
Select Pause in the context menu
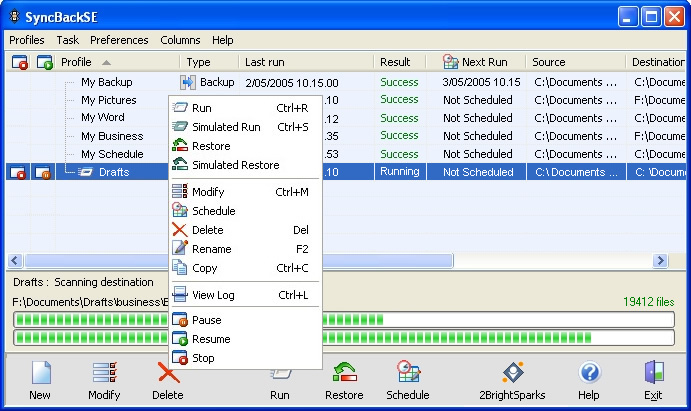[245, 320]
